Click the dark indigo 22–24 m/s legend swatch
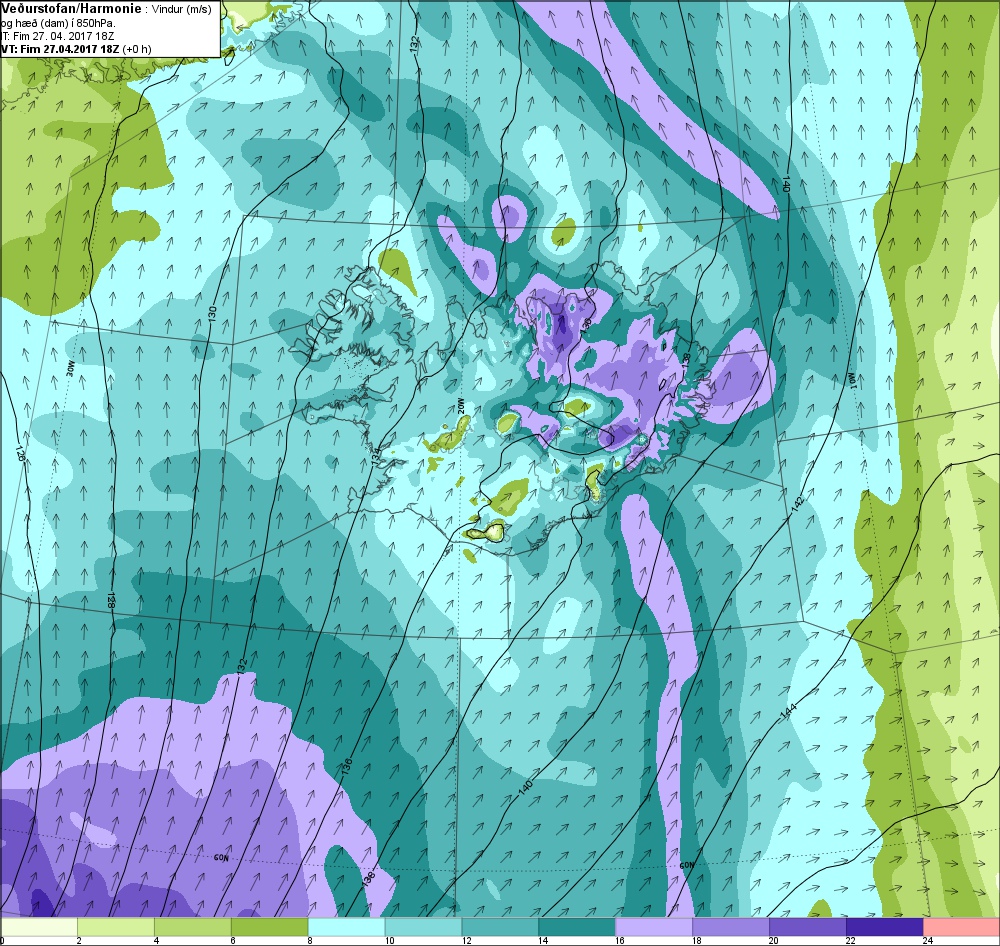 pos(885,926)
